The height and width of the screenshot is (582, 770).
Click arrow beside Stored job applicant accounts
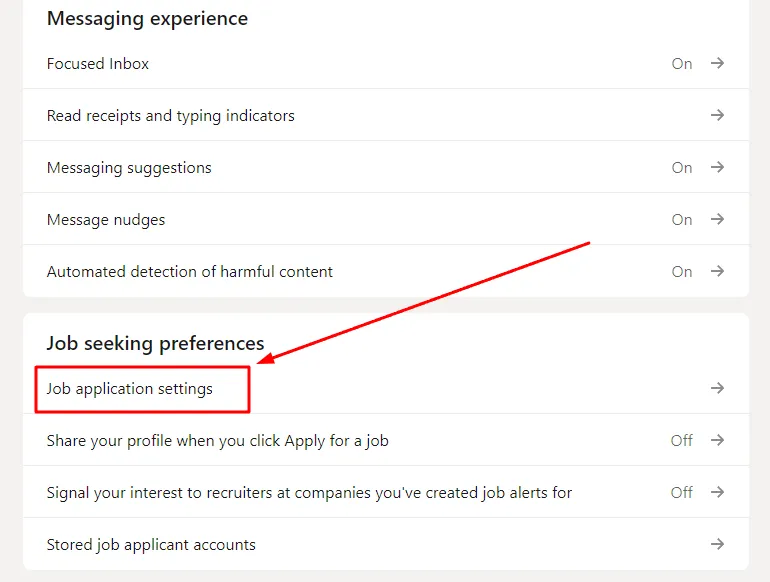point(717,544)
